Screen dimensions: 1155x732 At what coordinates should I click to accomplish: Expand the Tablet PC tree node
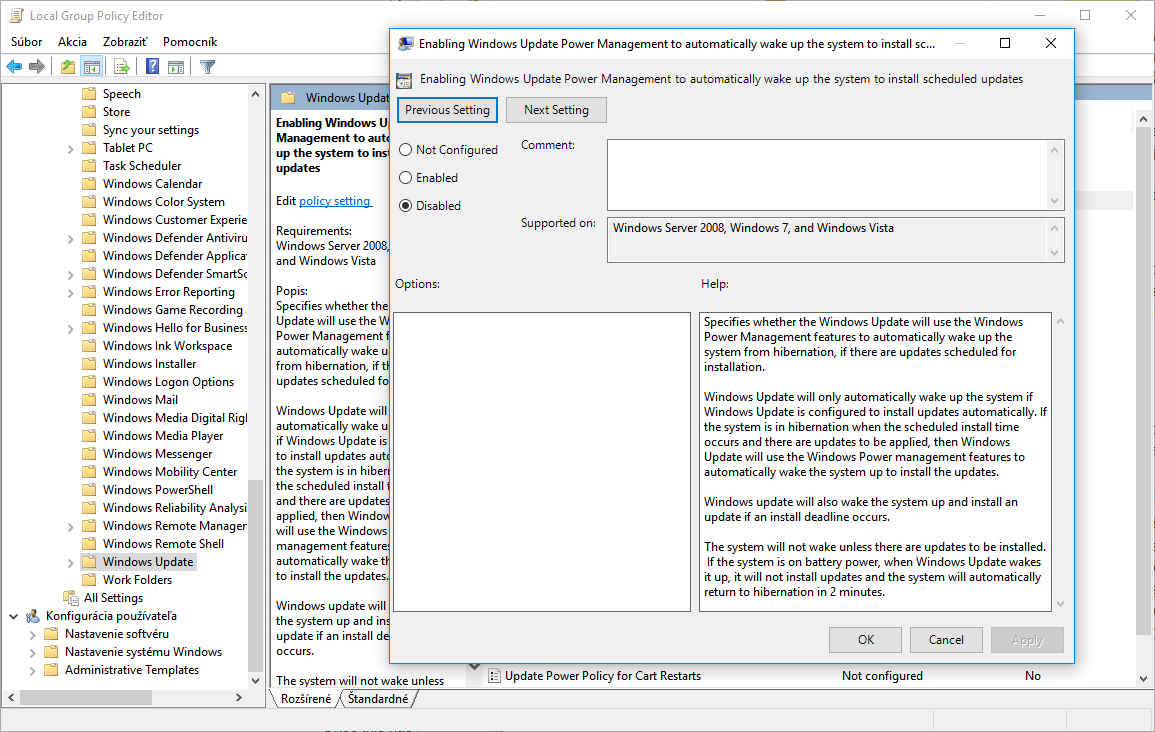(71, 148)
